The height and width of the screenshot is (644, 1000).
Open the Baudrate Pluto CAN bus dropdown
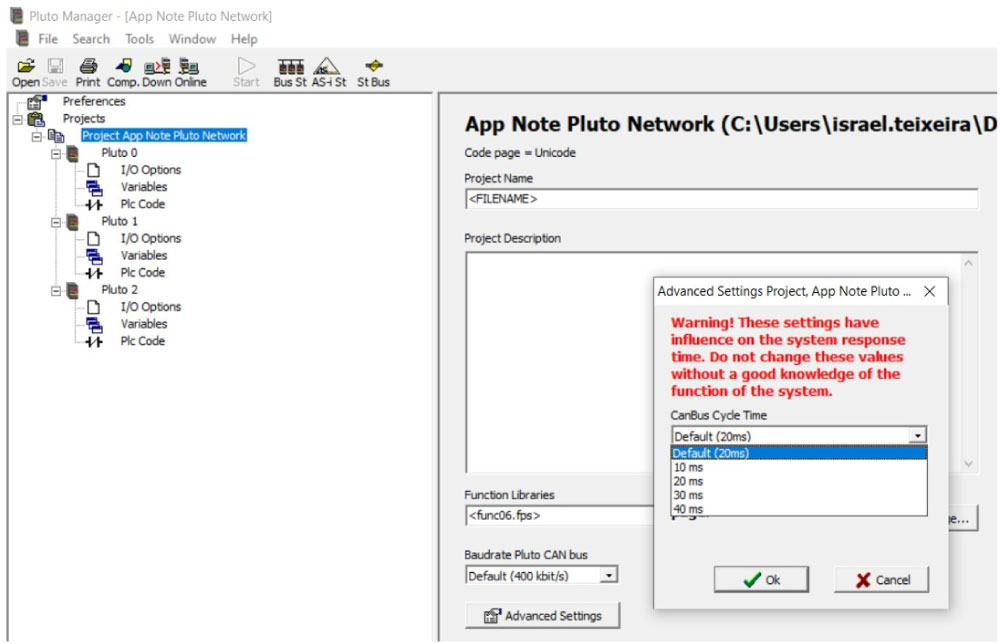pyautogui.click(x=609, y=575)
